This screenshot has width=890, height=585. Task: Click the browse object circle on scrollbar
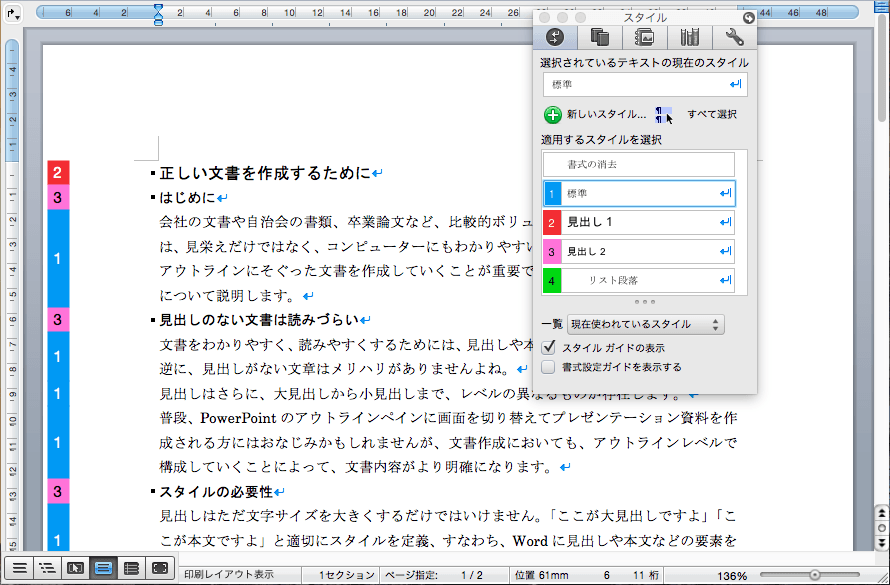pyautogui.click(x=881, y=528)
